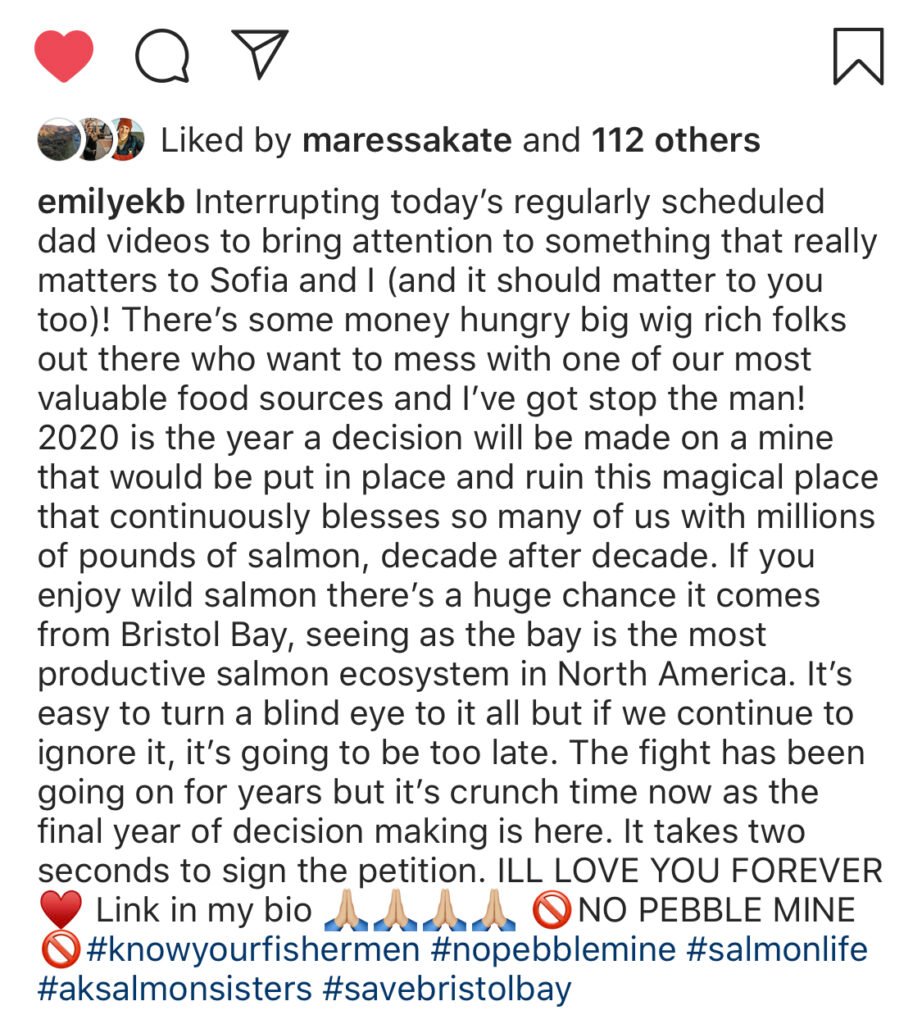
Task: Tap the middle liker avatar
Action: coord(92,141)
